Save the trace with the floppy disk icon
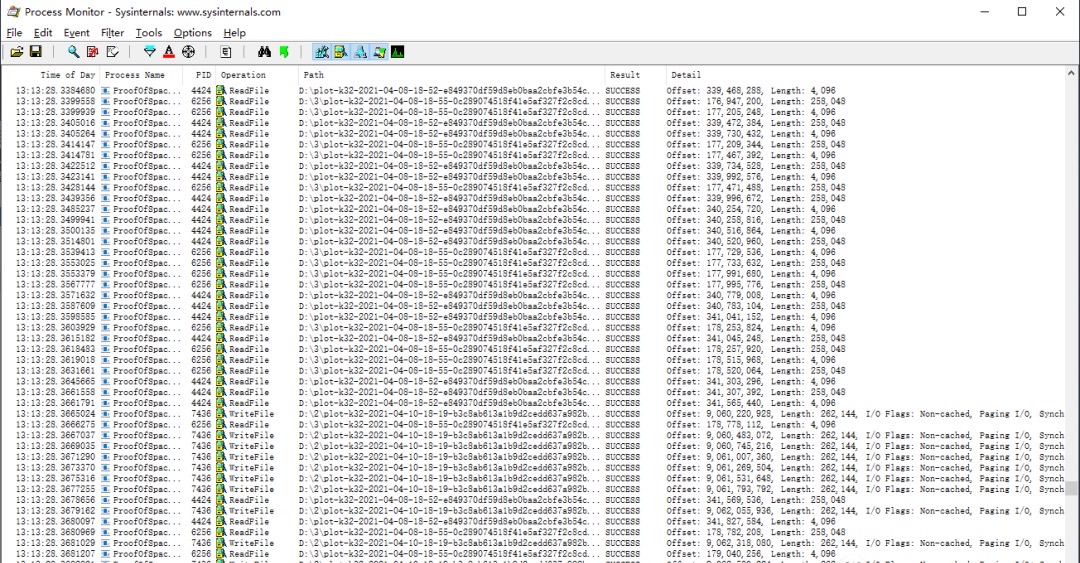Viewport: 1080px width, 563px height. click(35, 52)
